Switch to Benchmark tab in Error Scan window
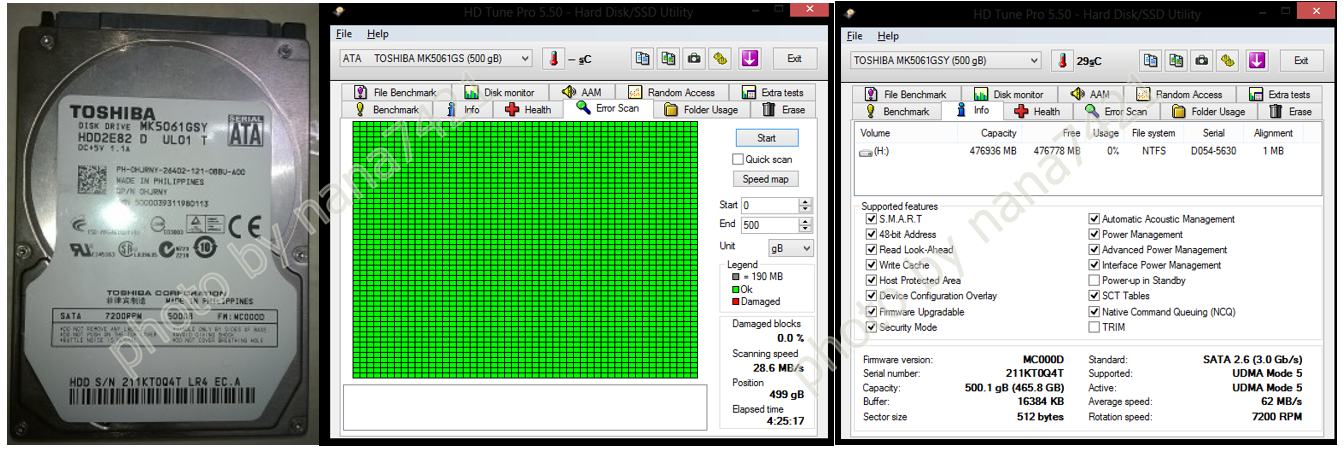1344x451 pixels. pos(387,110)
